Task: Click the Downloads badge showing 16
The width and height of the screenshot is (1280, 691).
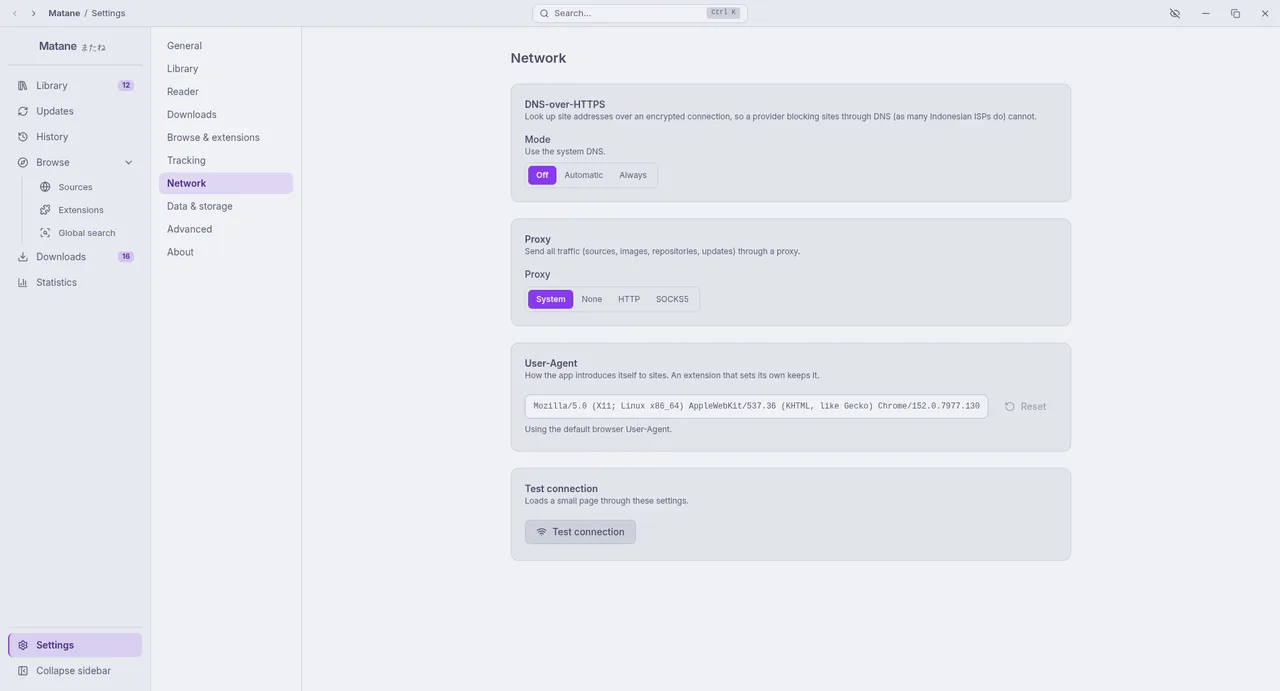Action: pyautogui.click(x=126, y=257)
